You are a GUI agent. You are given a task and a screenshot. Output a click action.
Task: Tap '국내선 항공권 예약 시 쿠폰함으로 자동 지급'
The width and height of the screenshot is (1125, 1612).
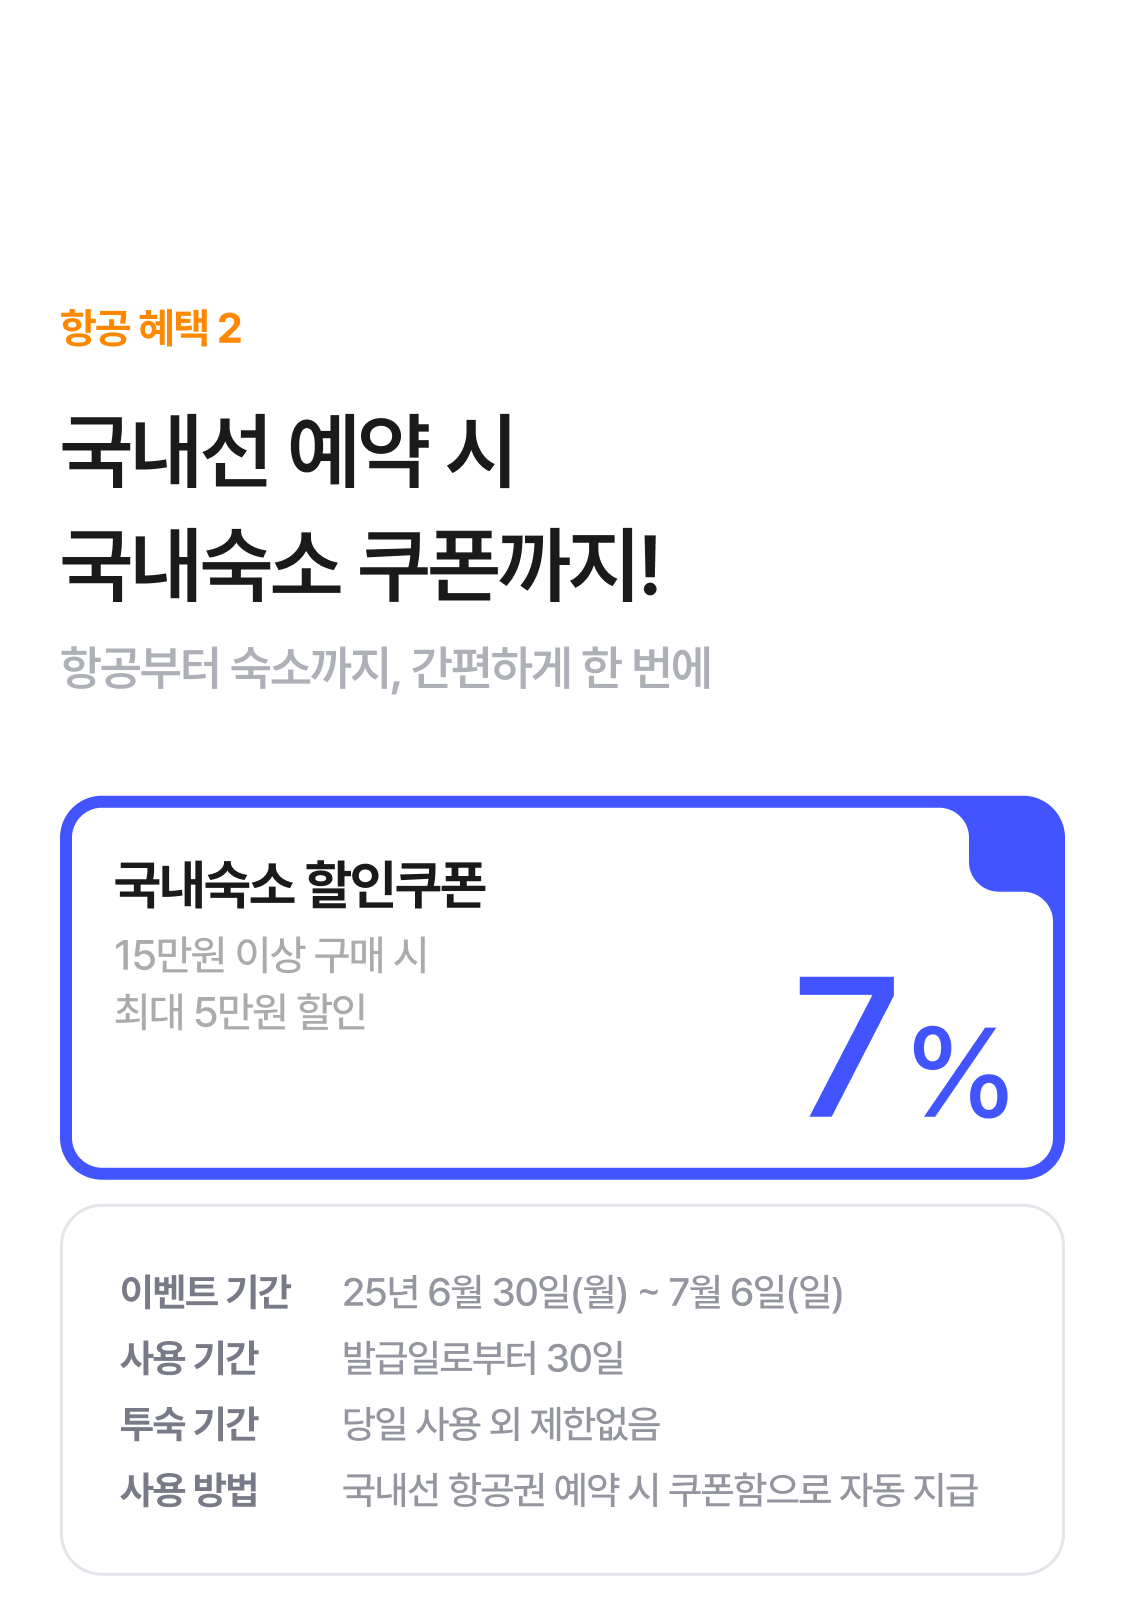pyautogui.click(x=660, y=1489)
